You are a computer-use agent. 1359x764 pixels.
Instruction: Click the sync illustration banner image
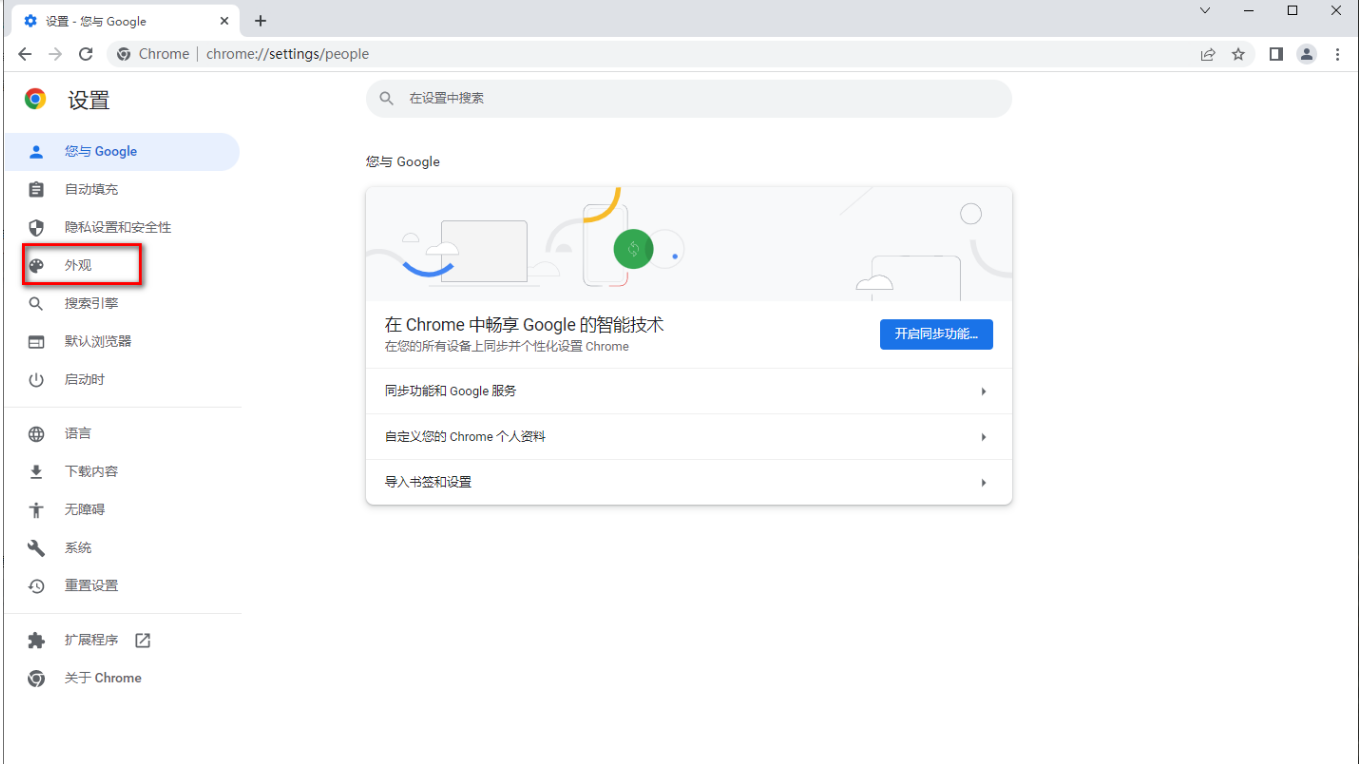click(x=689, y=244)
